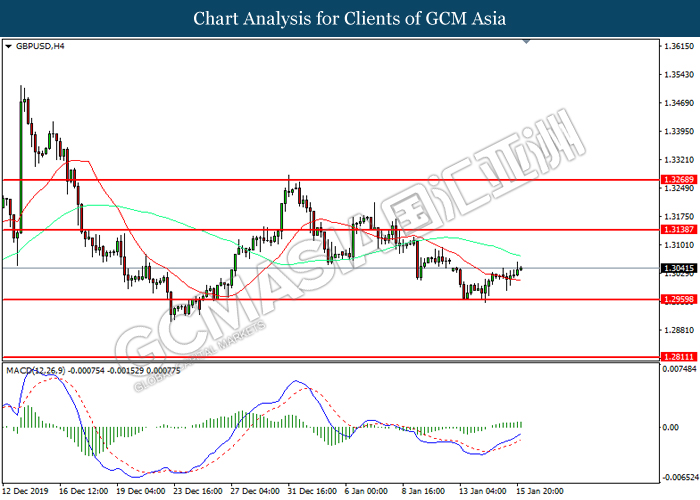Click the MACD scale value -0.006524
The image size is (700, 500).
pos(680,478)
